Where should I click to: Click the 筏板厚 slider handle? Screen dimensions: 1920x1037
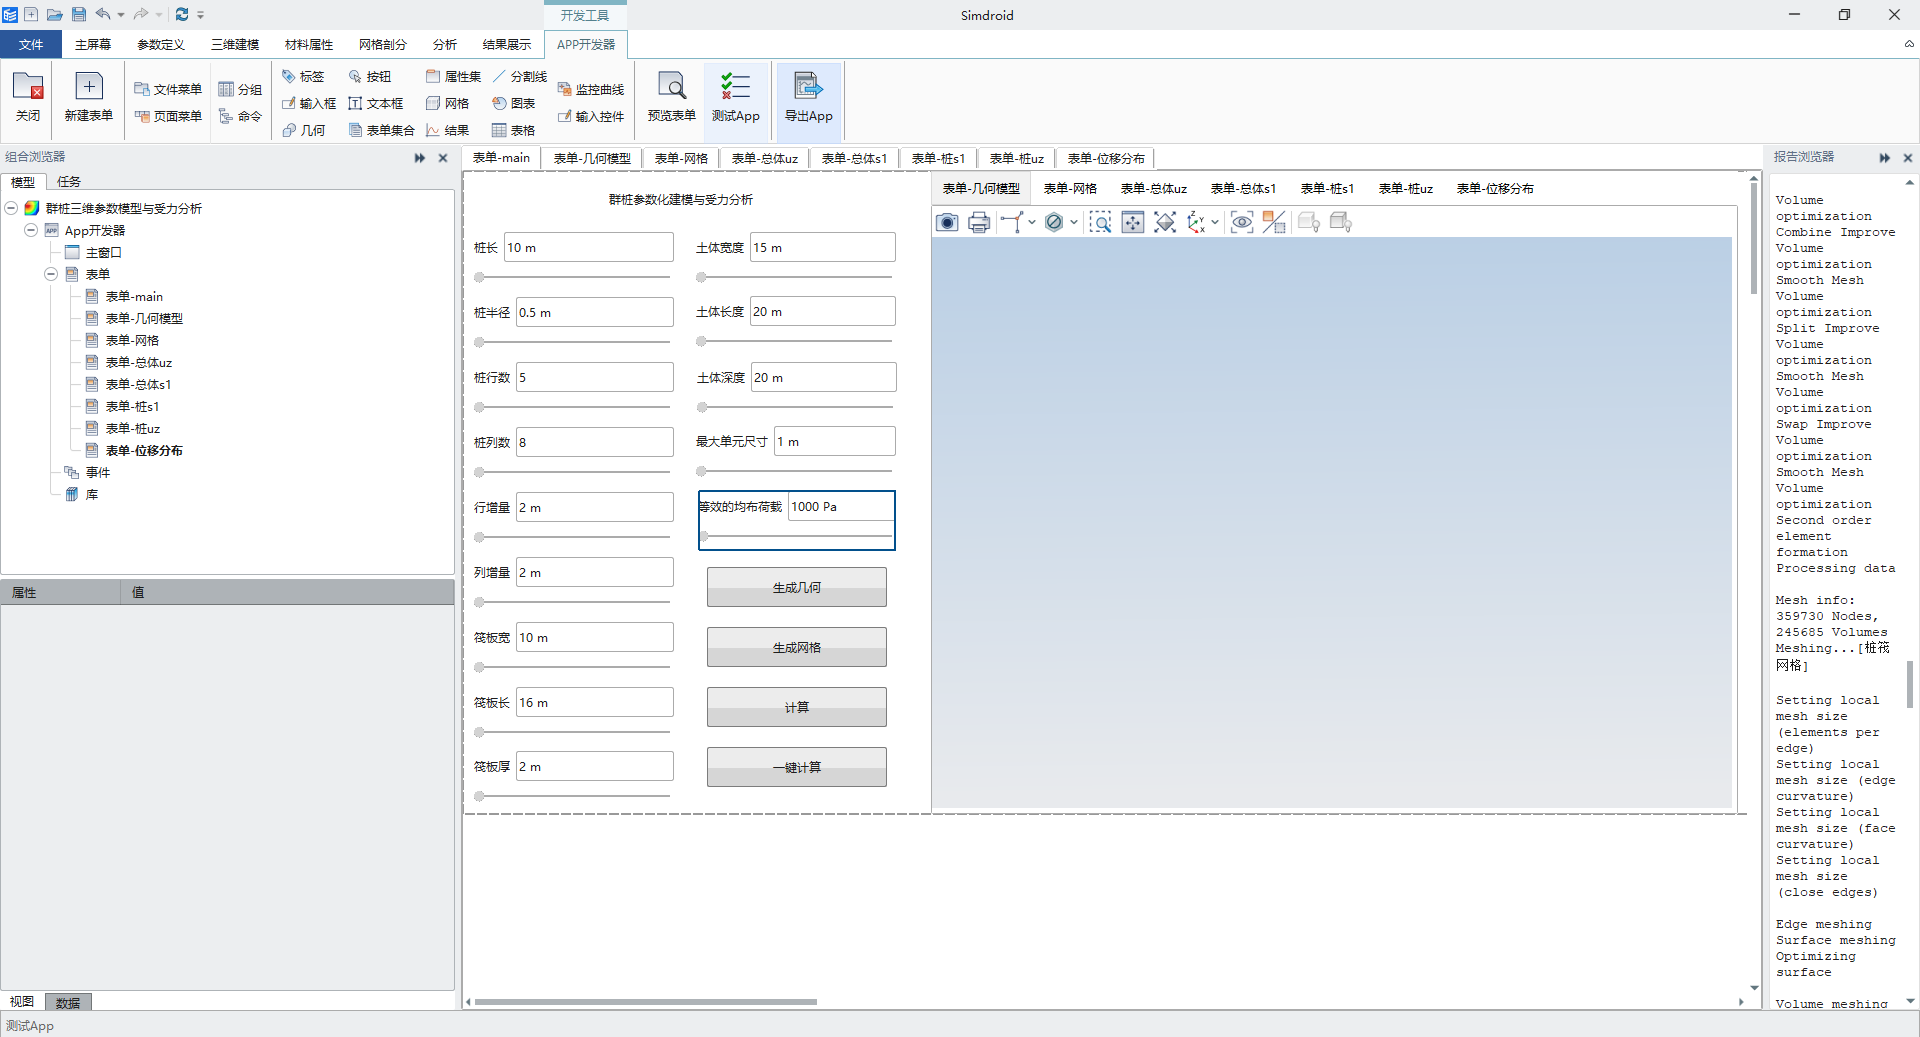tap(479, 796)
